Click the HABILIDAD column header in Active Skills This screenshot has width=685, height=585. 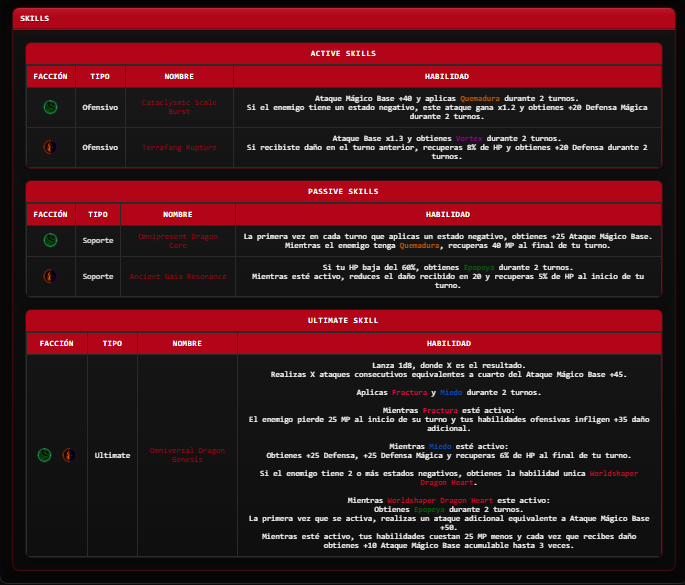click(x=447, y=76)
